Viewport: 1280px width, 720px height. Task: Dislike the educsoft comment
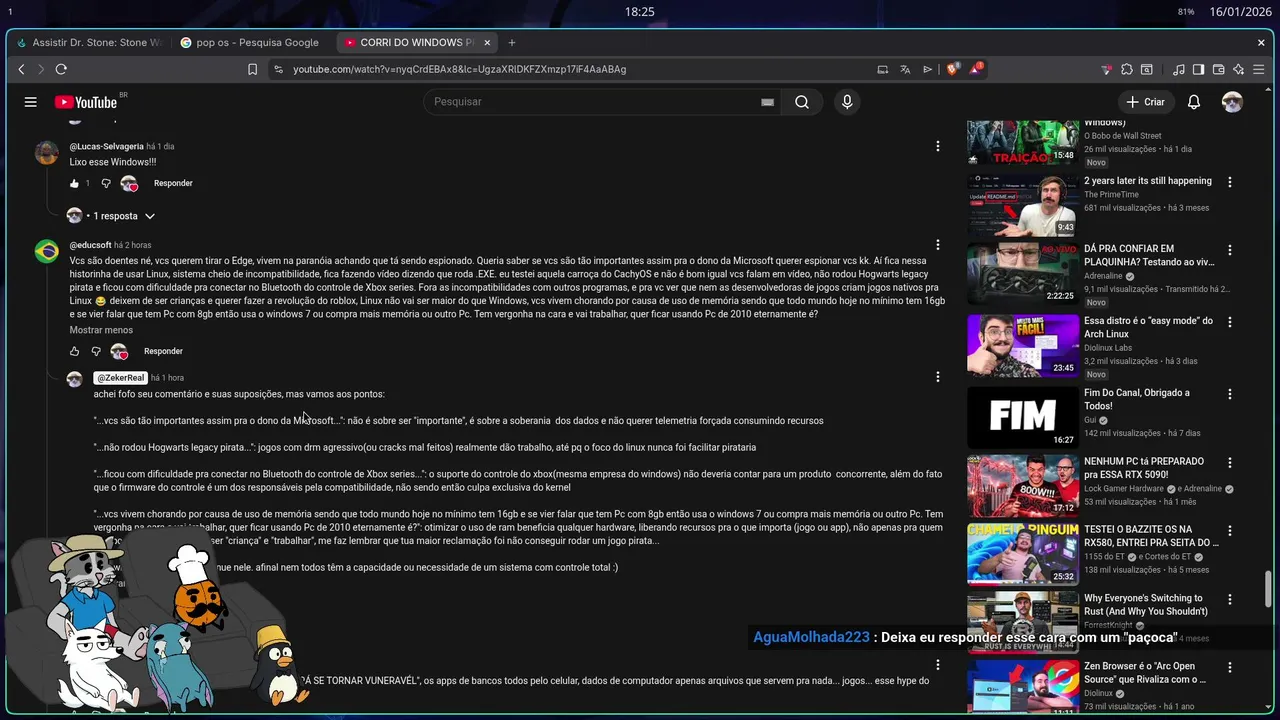click(96, 351)
